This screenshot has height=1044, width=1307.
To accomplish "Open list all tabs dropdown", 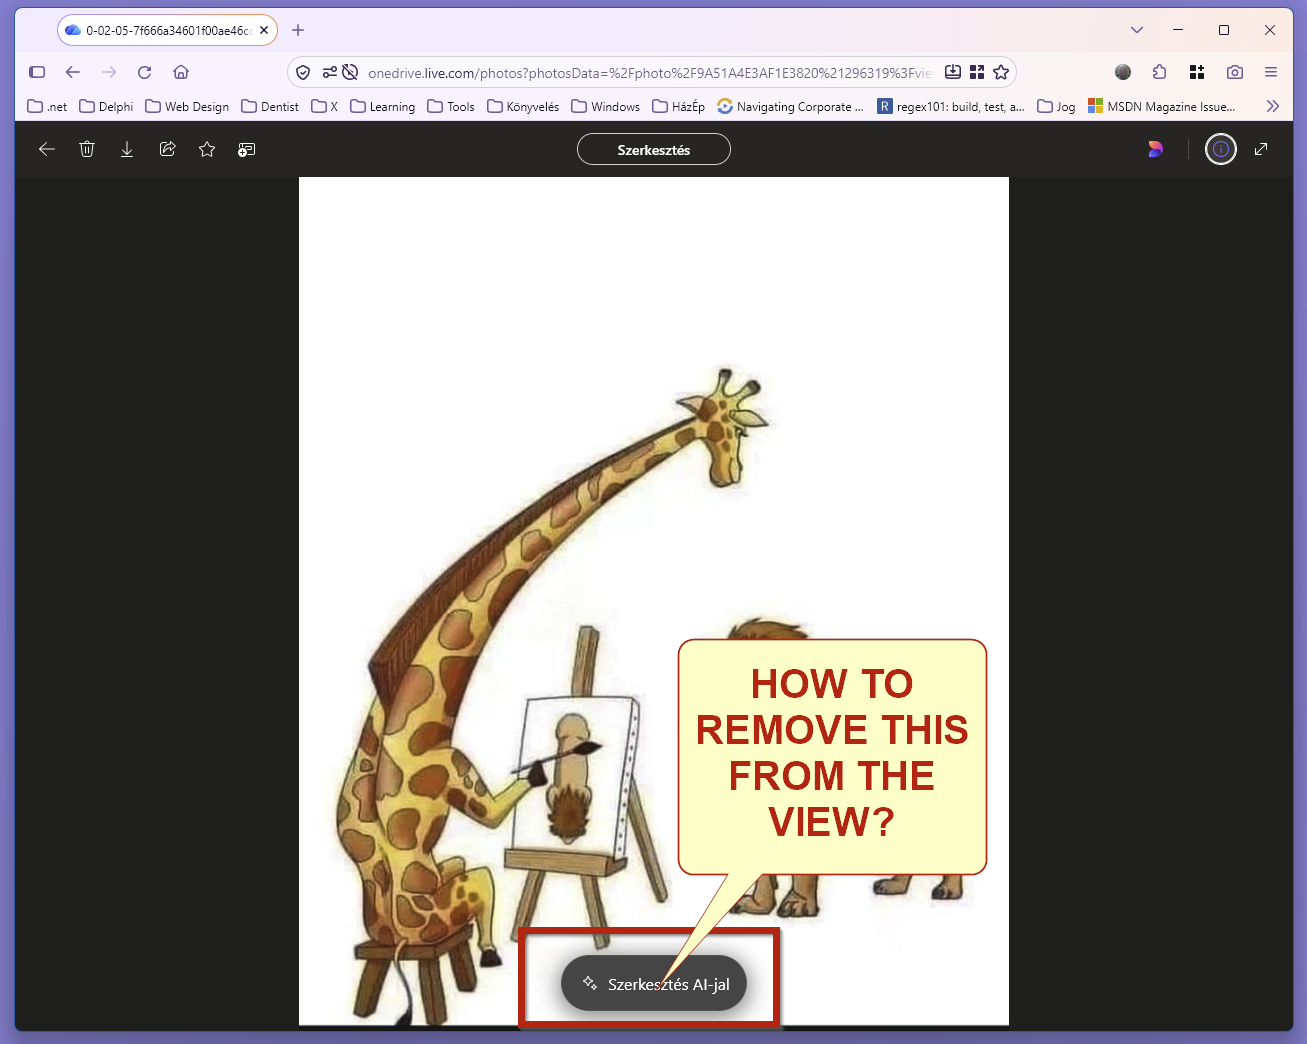I will tap(1137, 30).
